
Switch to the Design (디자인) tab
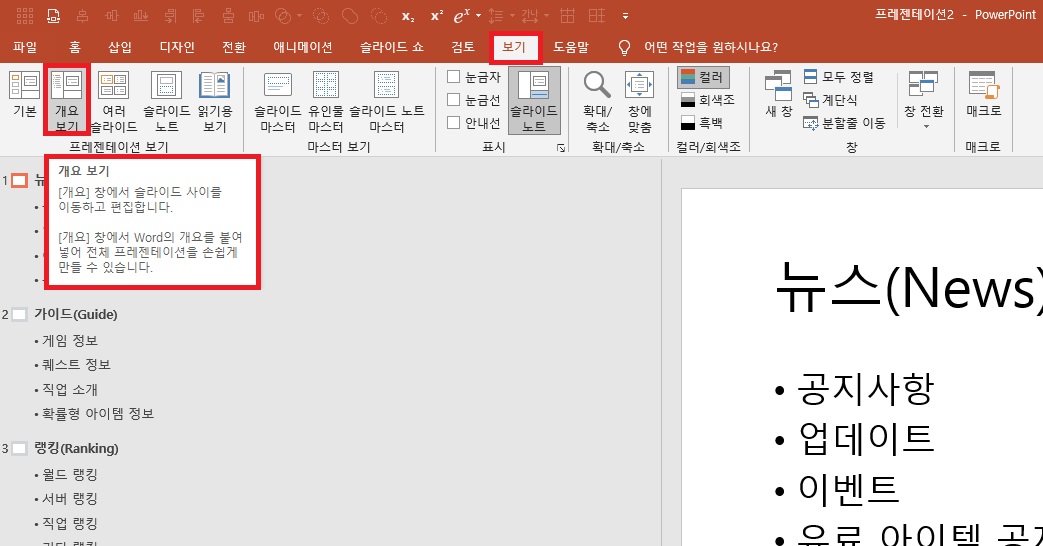(177, 47)
